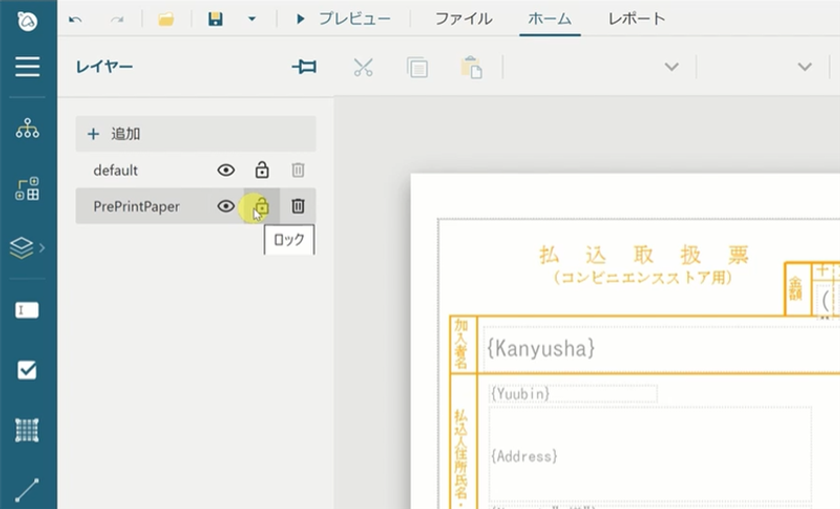Toggle visibility of default layer
Screen dimensions: 840x509
pyautogui.click(x=226, y=170)
